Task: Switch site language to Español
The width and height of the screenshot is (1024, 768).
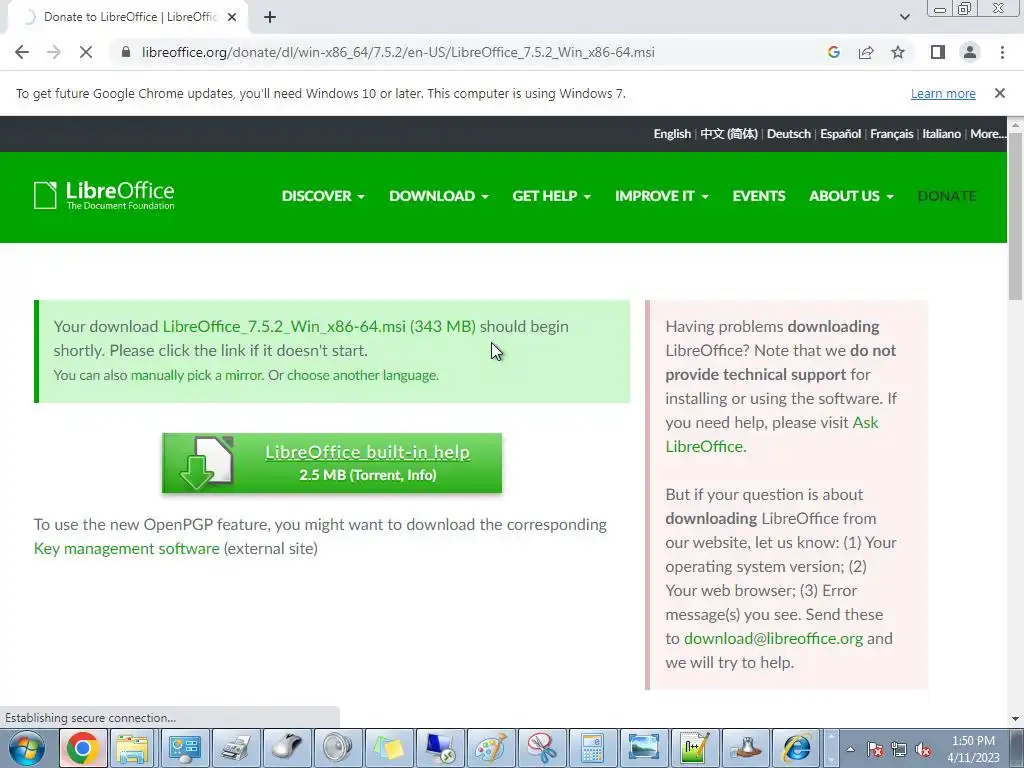Action: pyautogui.click(x=840, y=134)
